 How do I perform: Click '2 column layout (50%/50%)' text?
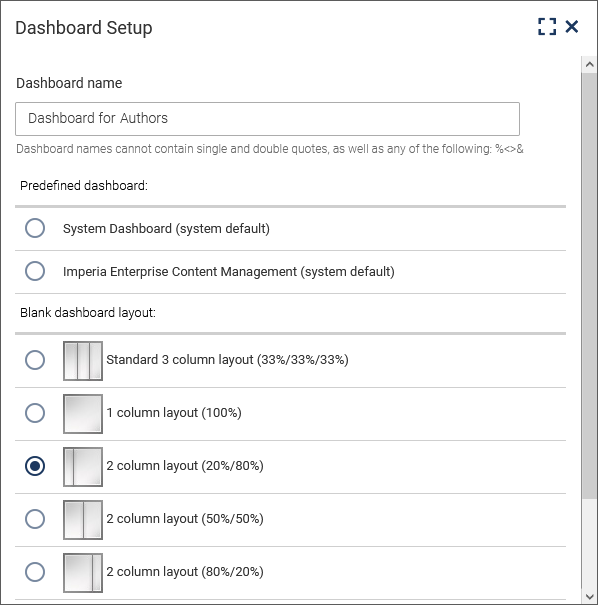[x=185, y=519]
